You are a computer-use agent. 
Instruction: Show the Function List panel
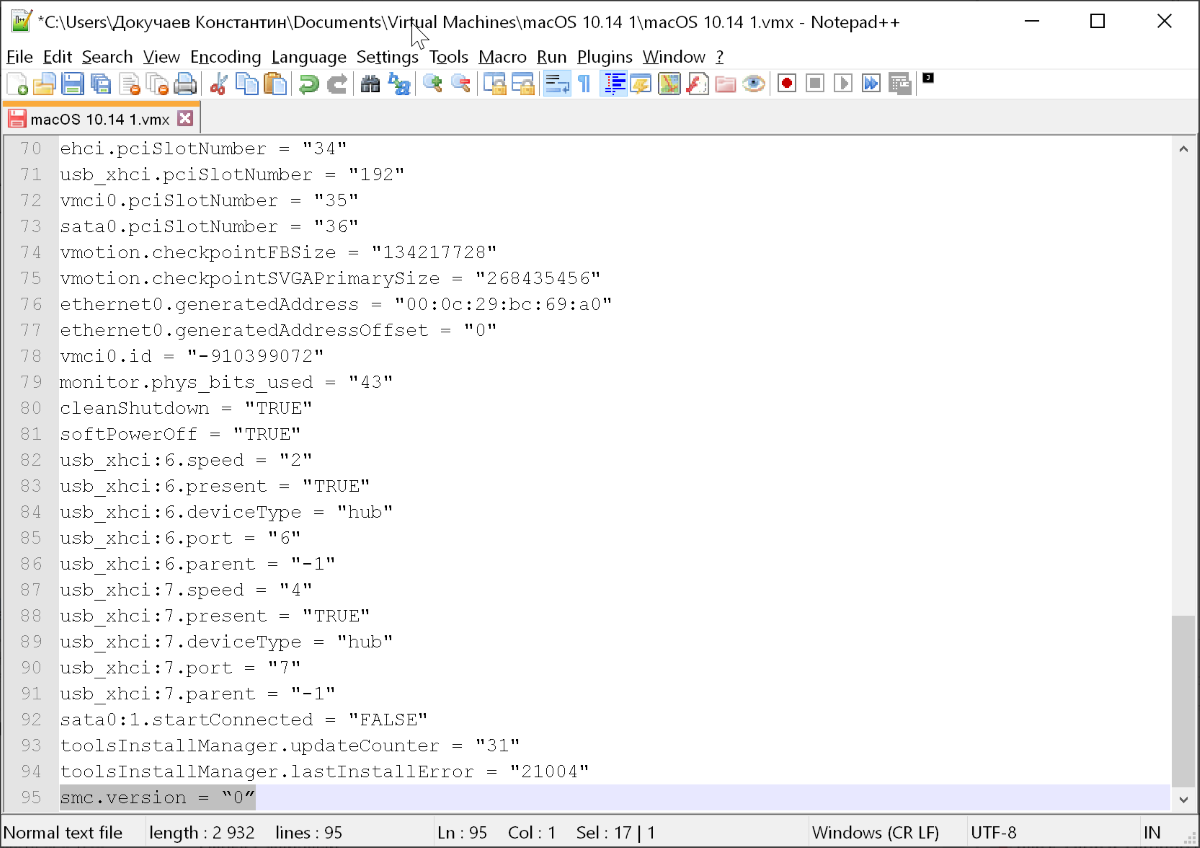pyautogui.click(x=697, y=84)
